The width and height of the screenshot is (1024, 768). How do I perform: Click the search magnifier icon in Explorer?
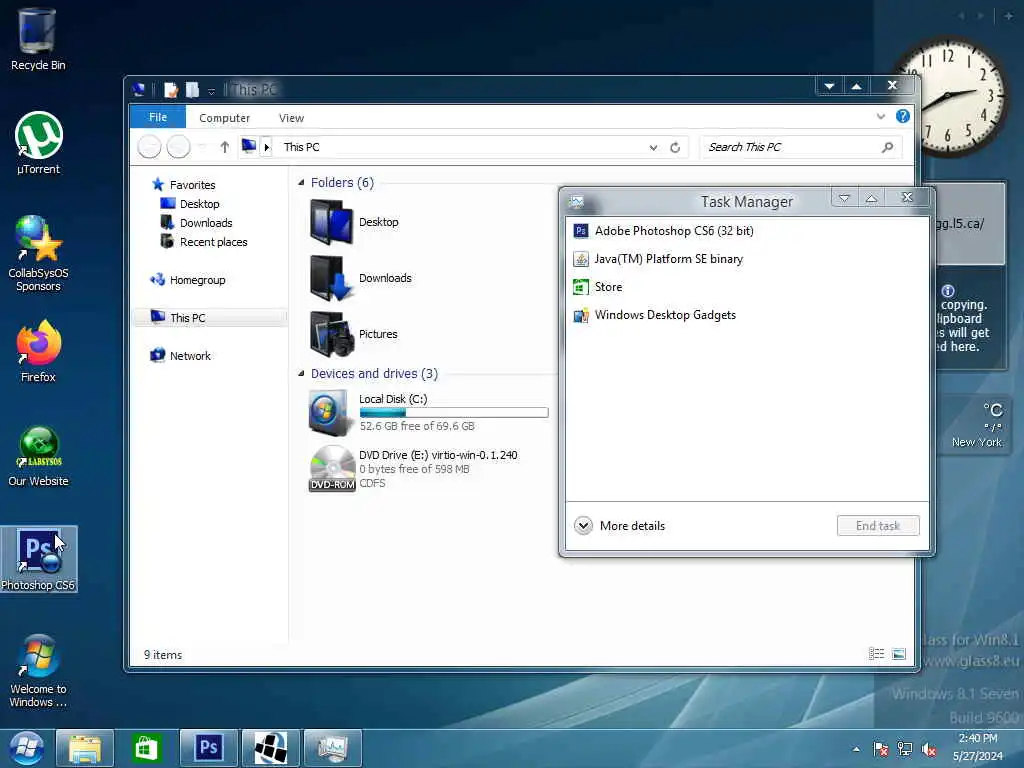coord(887,147)
